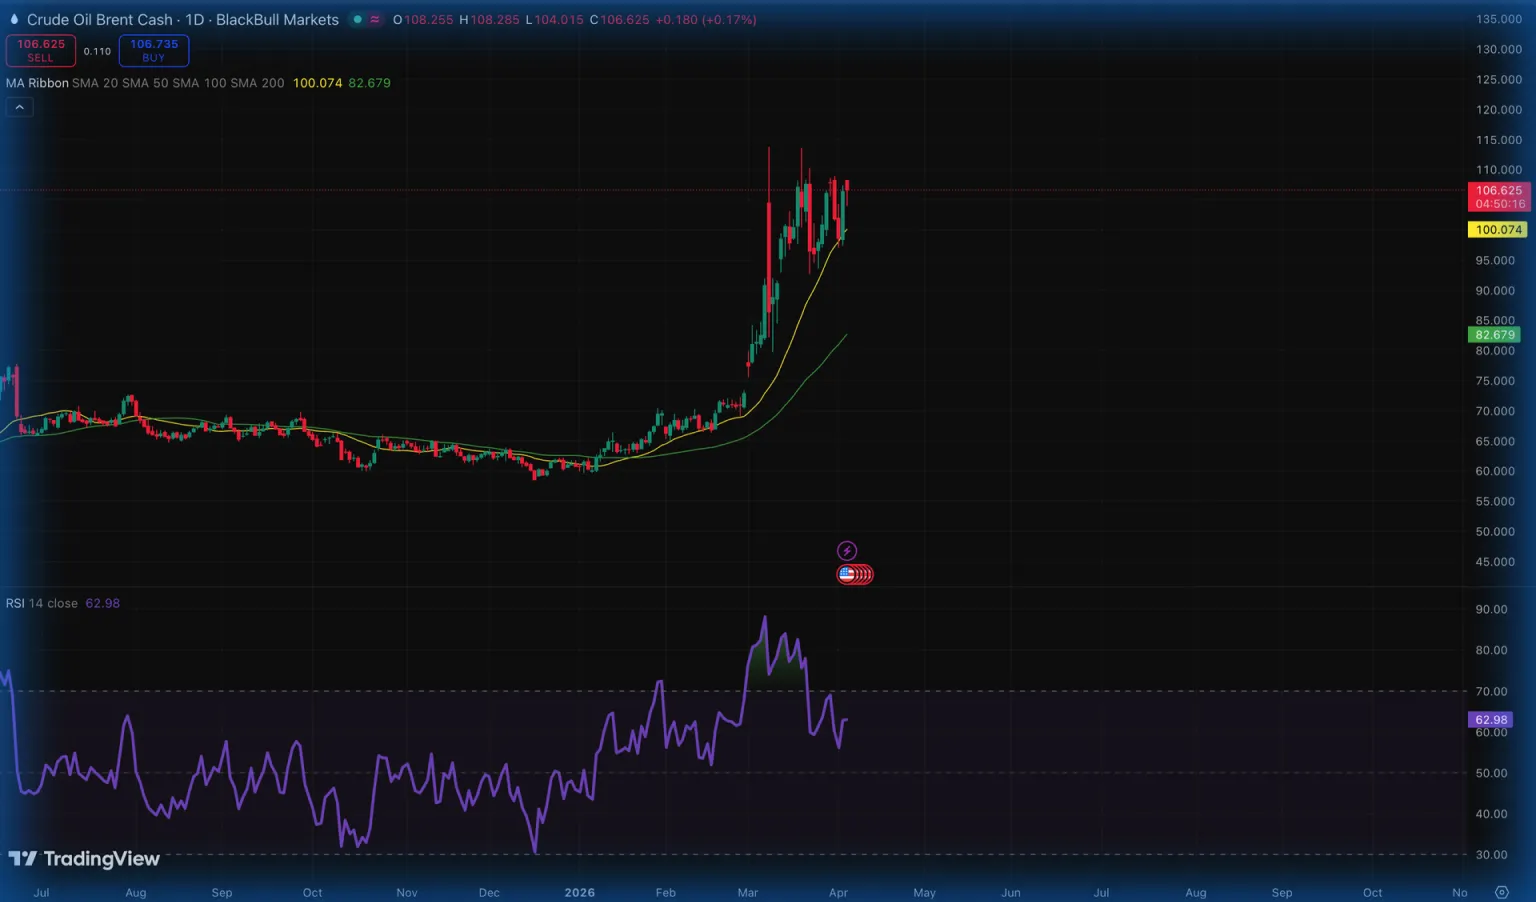Screen dimensions: 1536x902
Task: Click the purple 62.98 RSI value label
Action: click(1490, 720)
